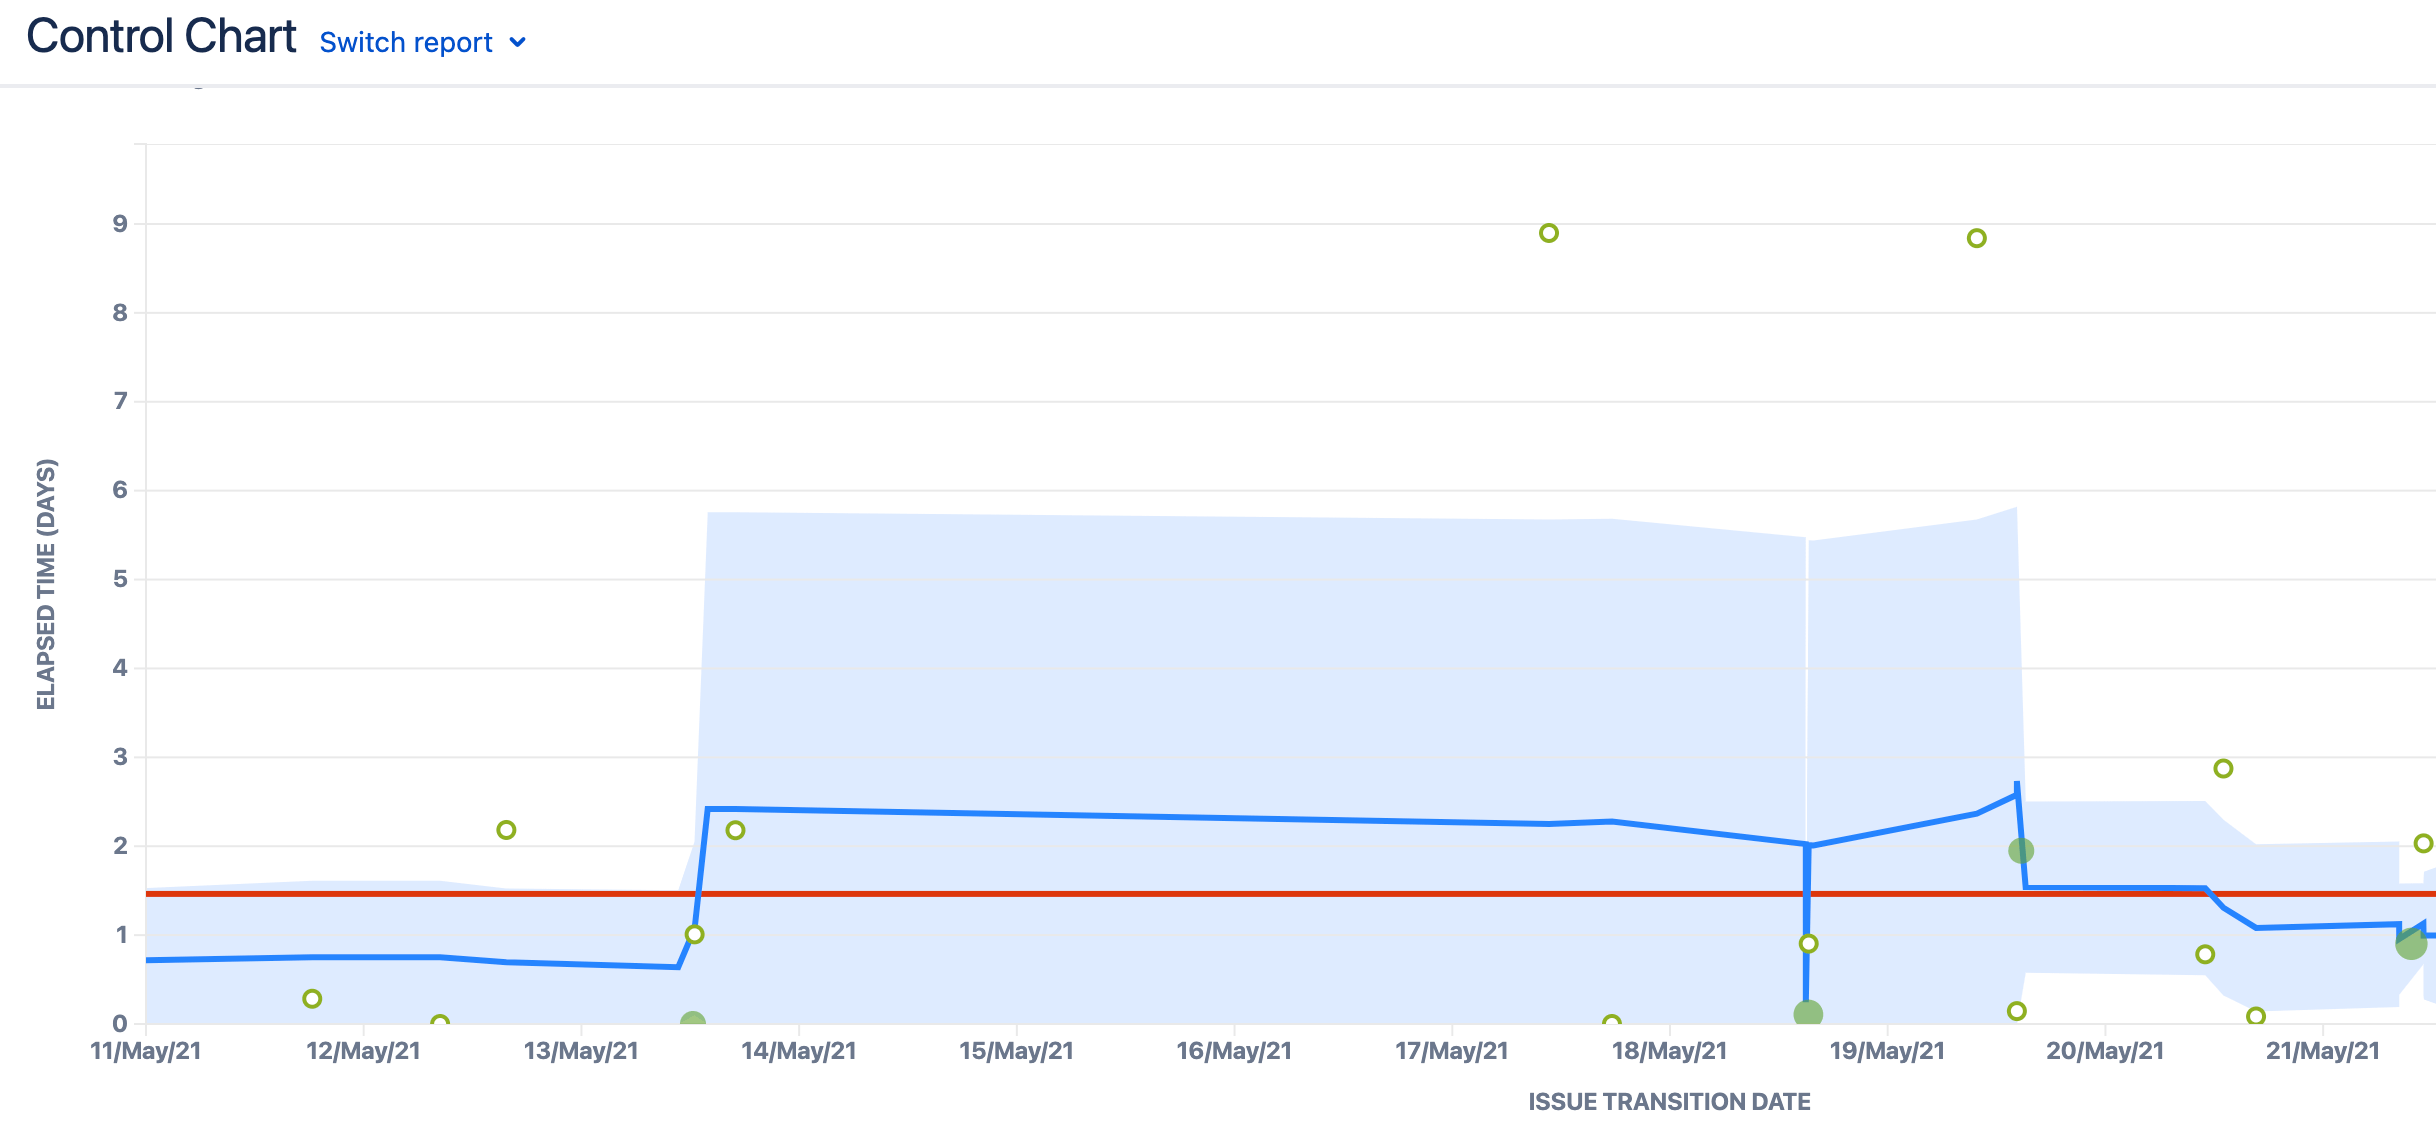
Task: Click the ELAPSED TIME (DAYS) axis title
Action: (x=46, y=584)
